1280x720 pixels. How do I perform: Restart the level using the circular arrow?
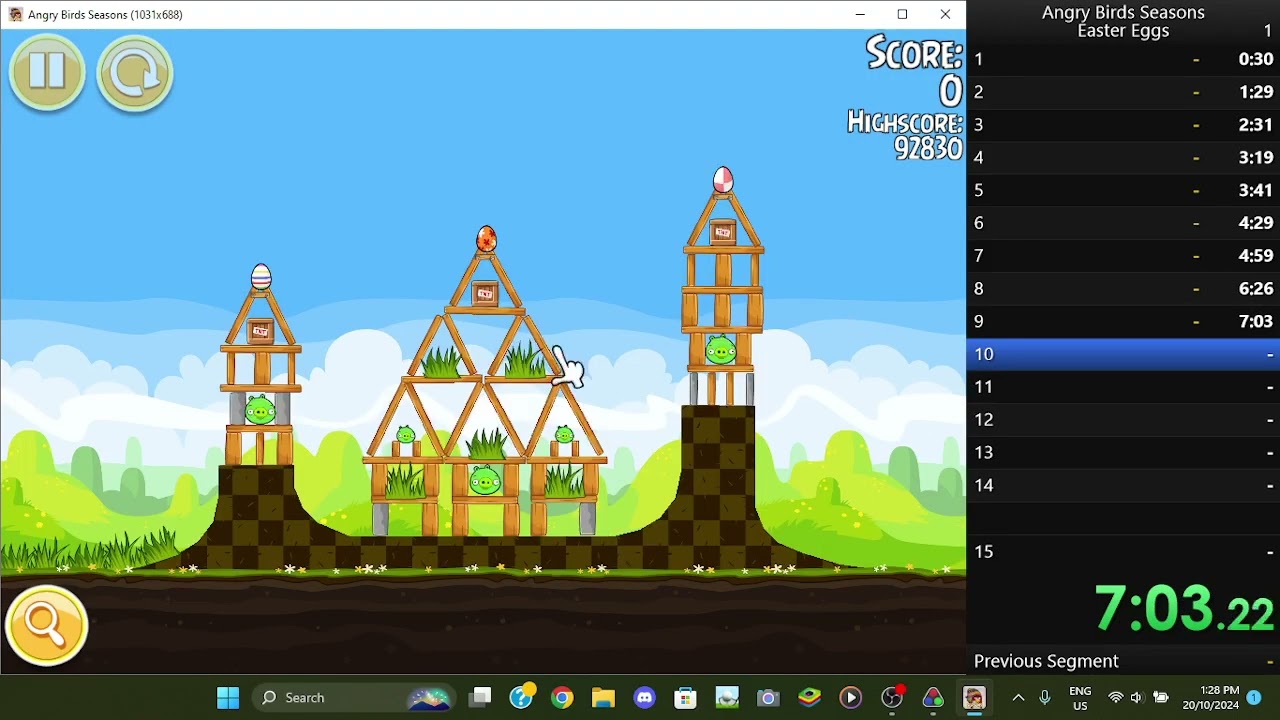tap(134, 73)
